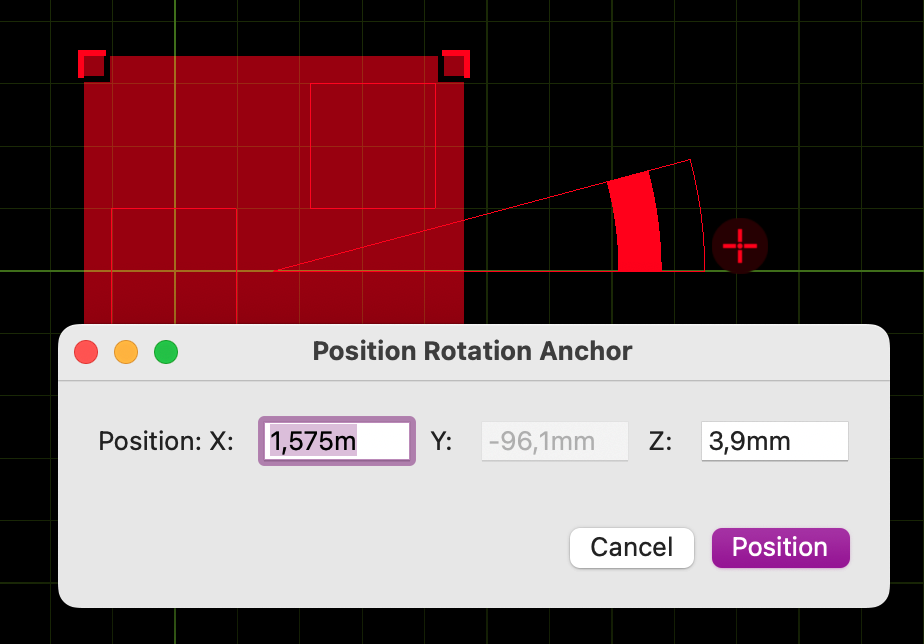
Task: Close the dialog with red traffic light
Action: click(x=86, y=352)
